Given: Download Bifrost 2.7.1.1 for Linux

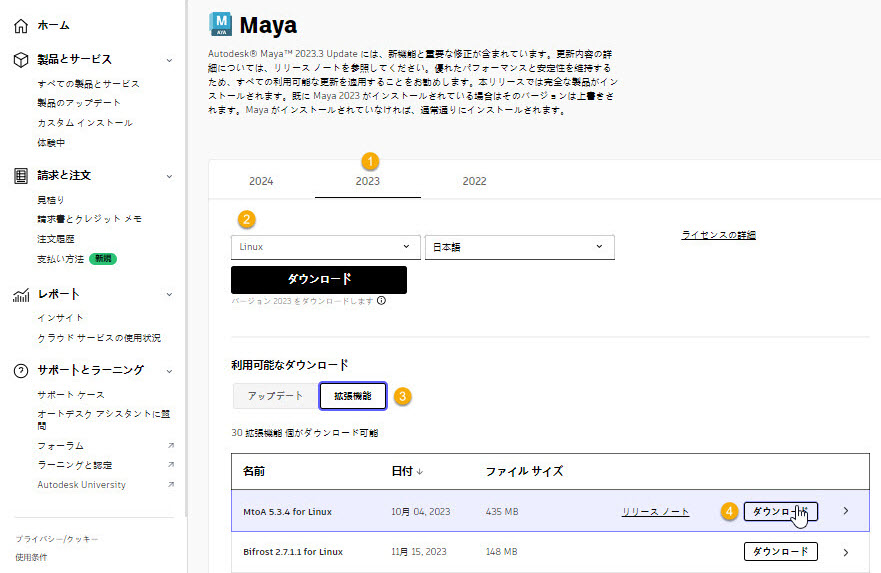Looking at the screenshot, I should tap(780, 552).
